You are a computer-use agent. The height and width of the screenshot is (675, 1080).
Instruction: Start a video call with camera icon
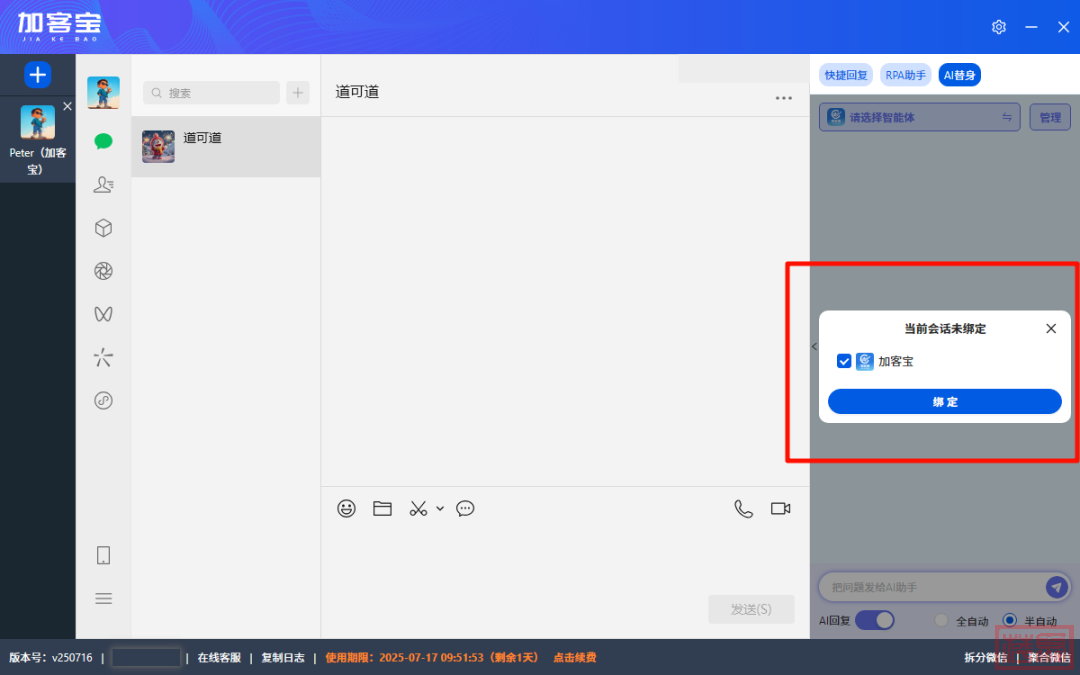click(780, 508)
